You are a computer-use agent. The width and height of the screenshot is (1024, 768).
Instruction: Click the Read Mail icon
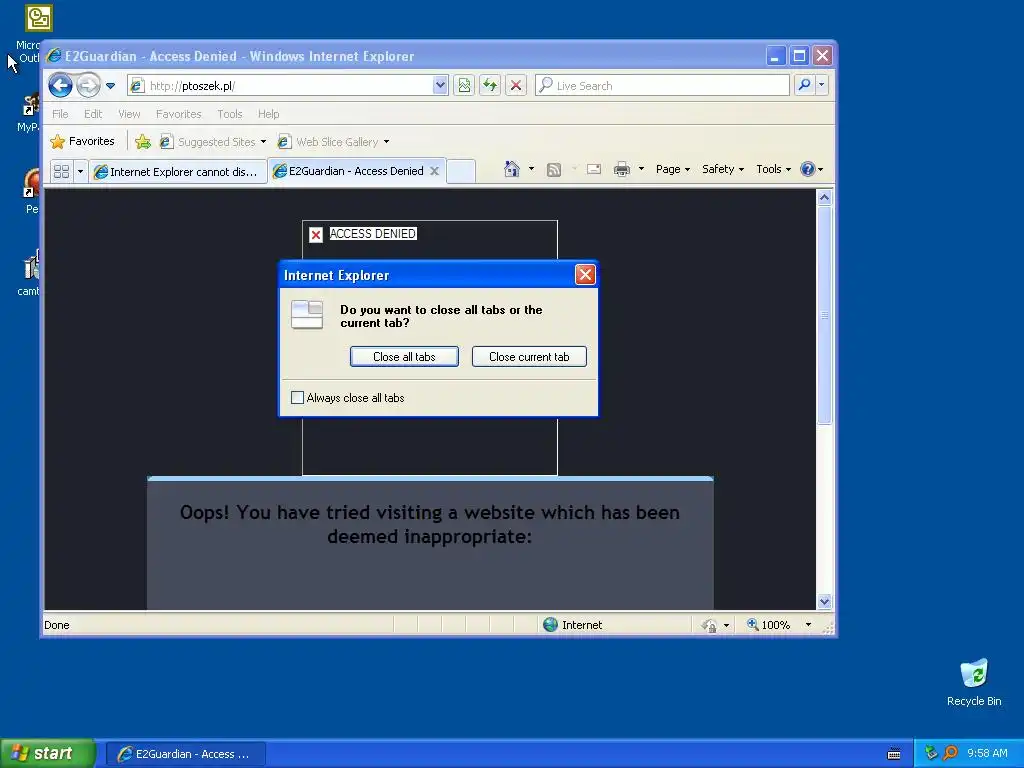(594, 170)
